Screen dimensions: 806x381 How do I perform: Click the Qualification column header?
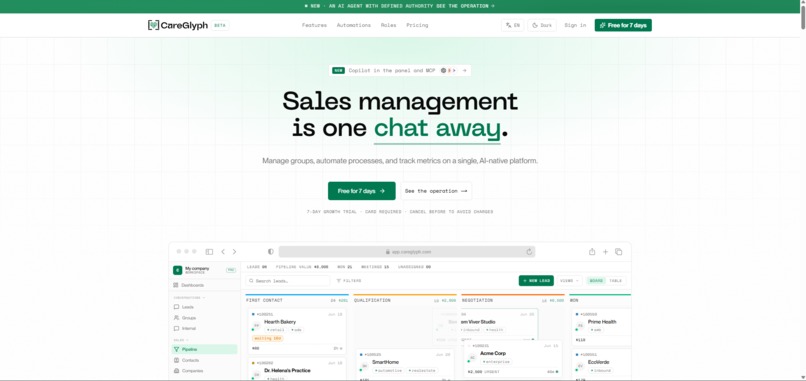[x=372, y=300]
